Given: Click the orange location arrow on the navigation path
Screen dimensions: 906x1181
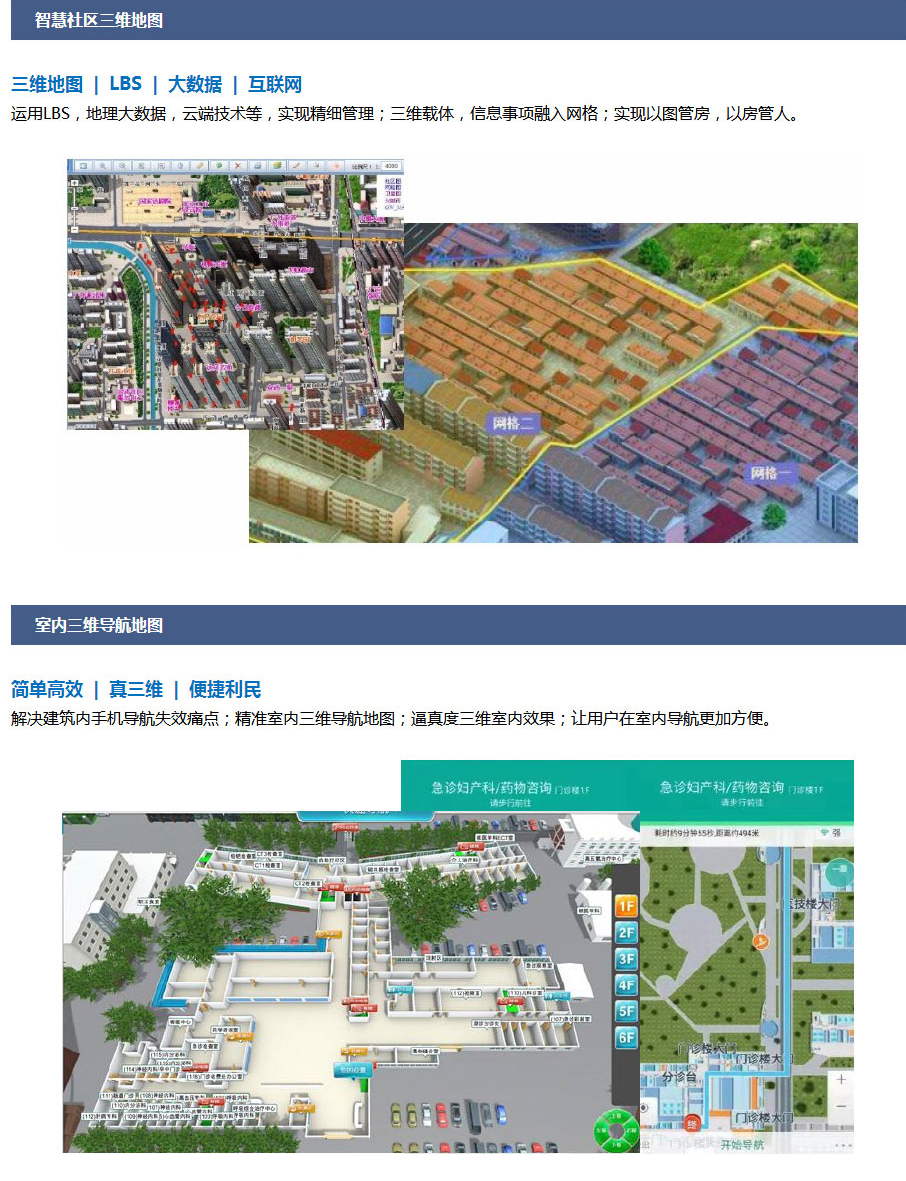Looking at the screenshot, I should 760,942.
